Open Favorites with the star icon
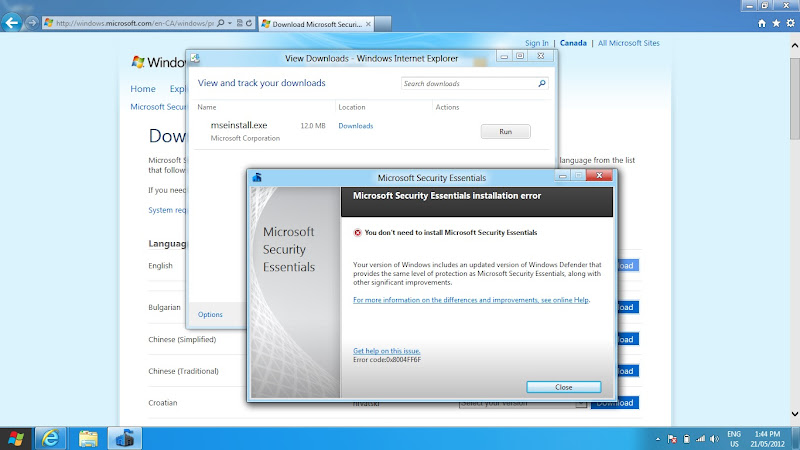The image size is (800, 450). tap(776, 23)
